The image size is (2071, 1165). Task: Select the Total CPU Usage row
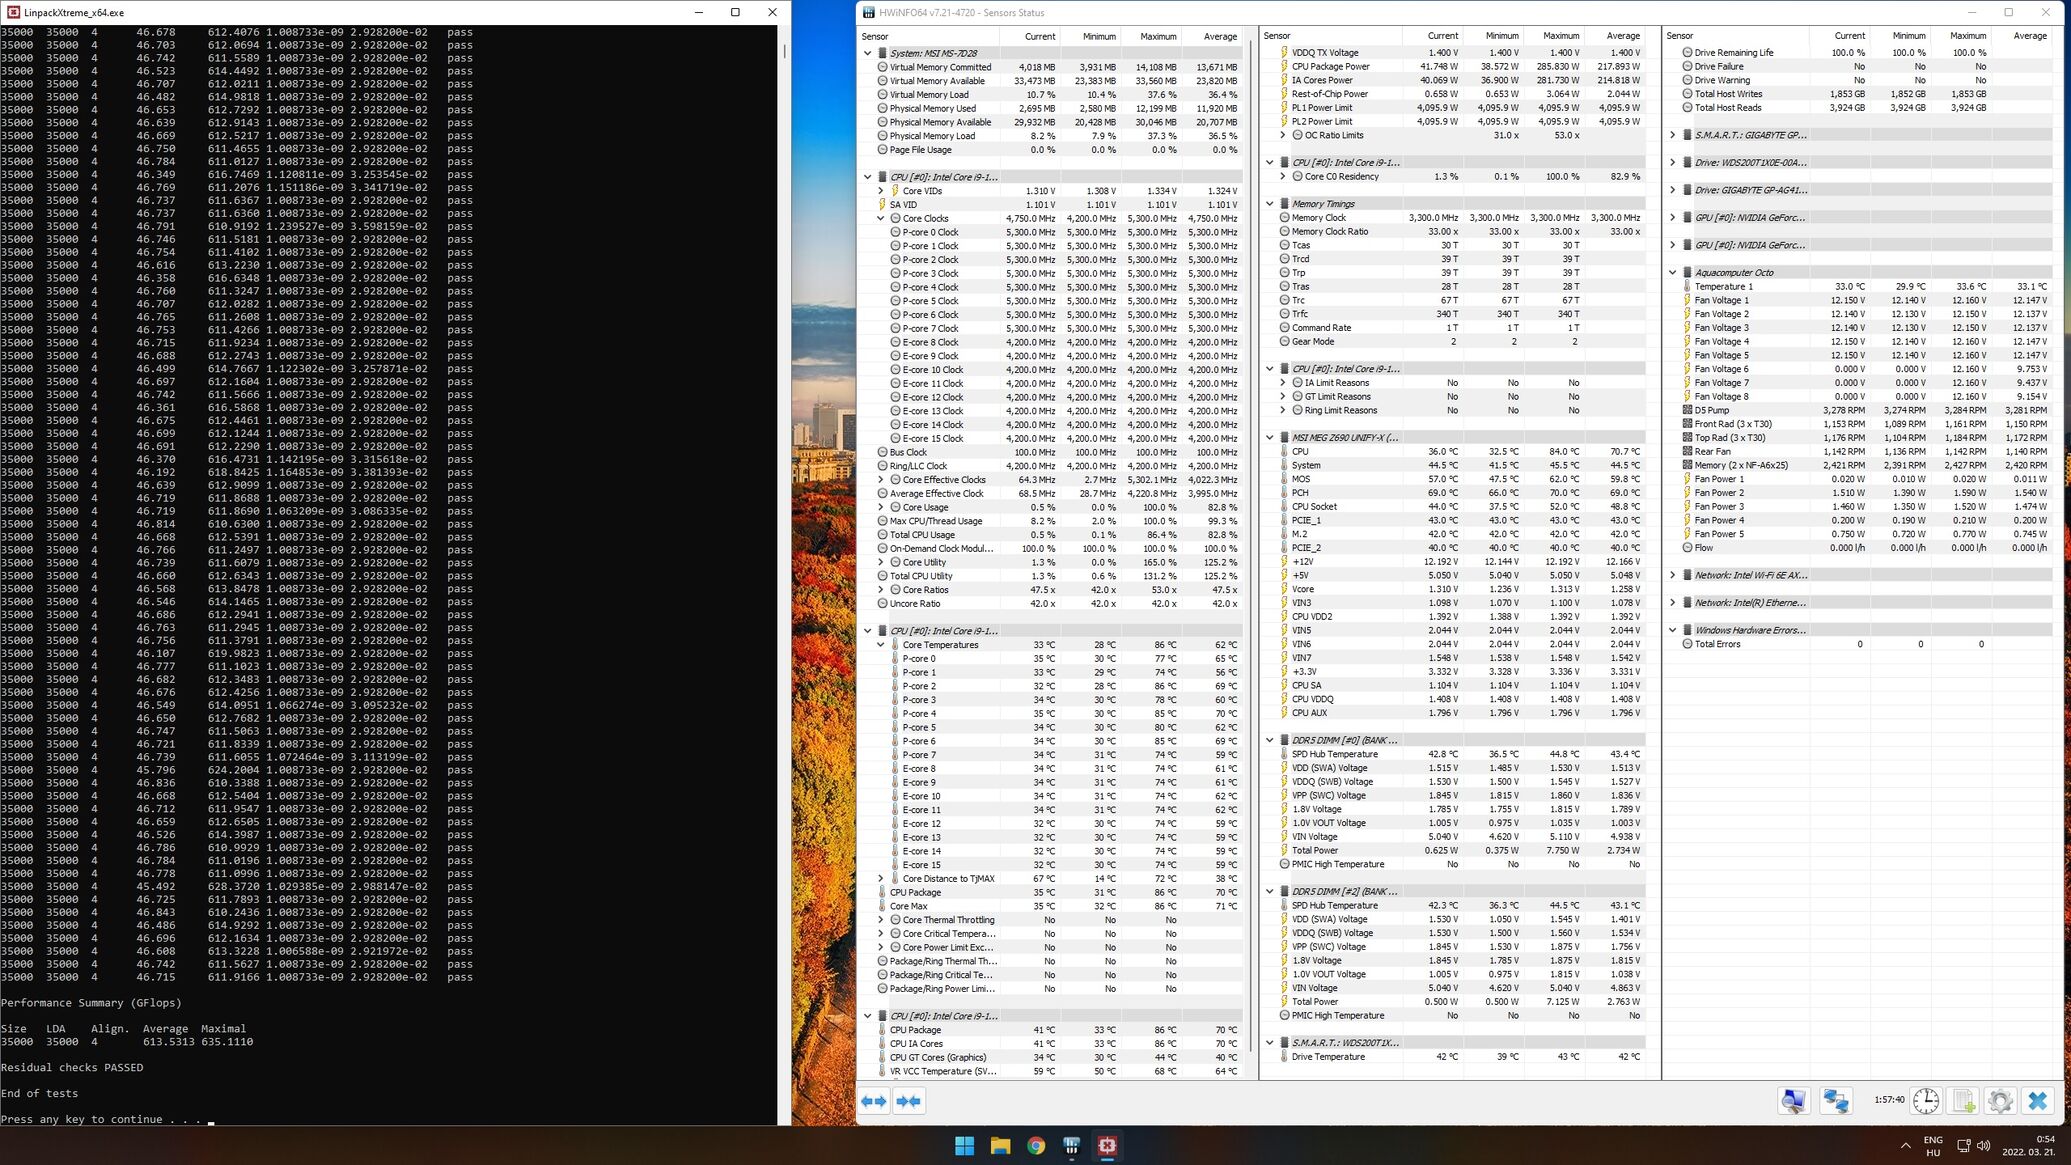(x=1050, y=535)
